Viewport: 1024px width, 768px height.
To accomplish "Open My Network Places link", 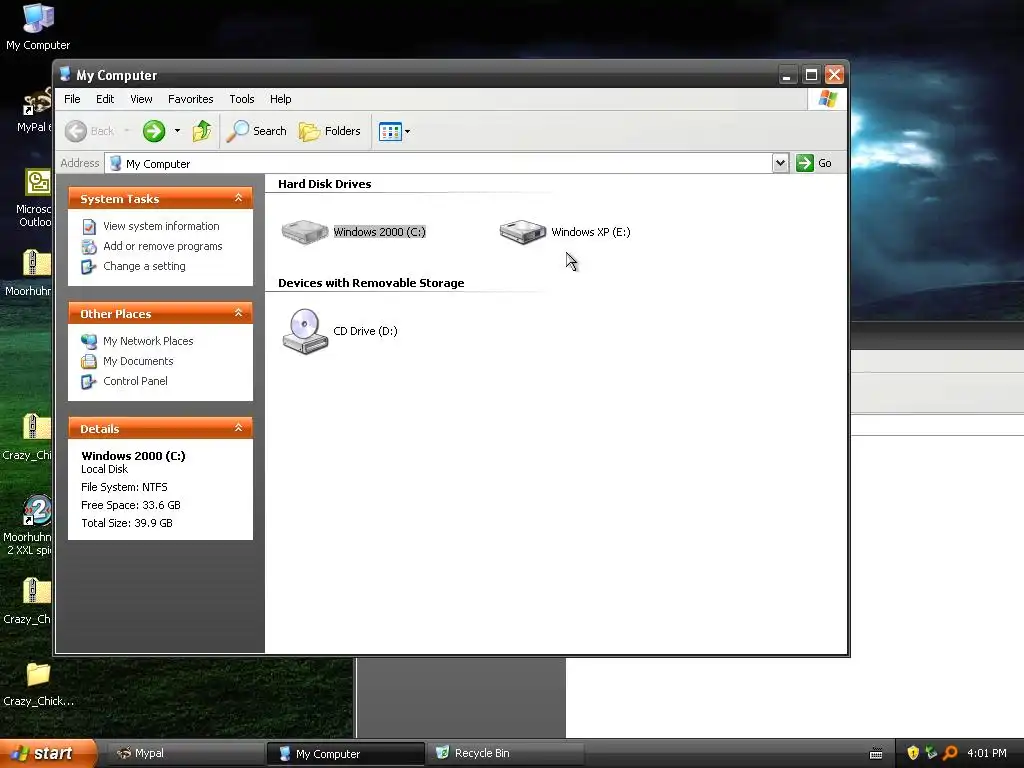I will [148, 341].
